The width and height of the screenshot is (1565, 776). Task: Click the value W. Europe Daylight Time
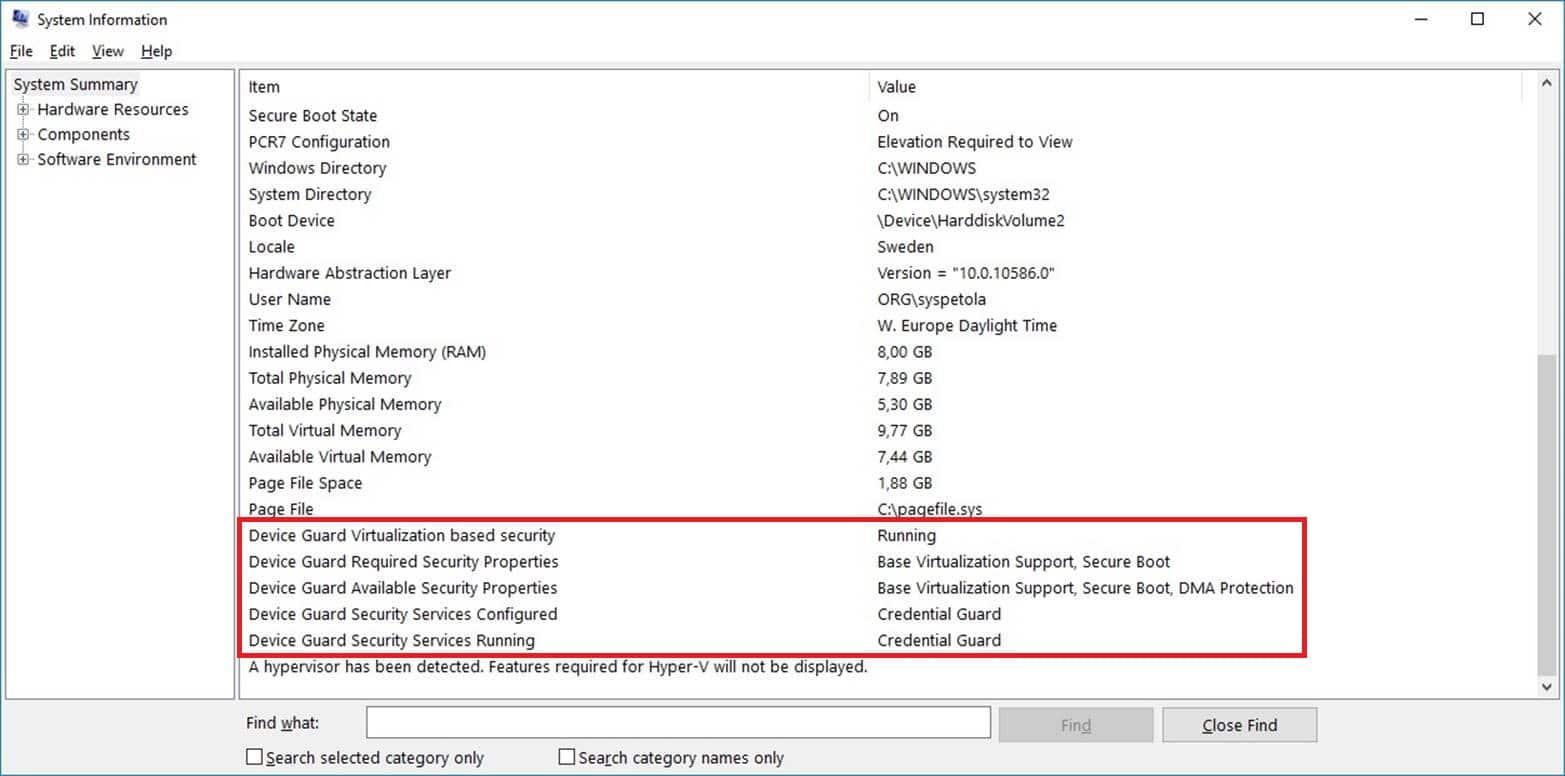tap(967, 325)
